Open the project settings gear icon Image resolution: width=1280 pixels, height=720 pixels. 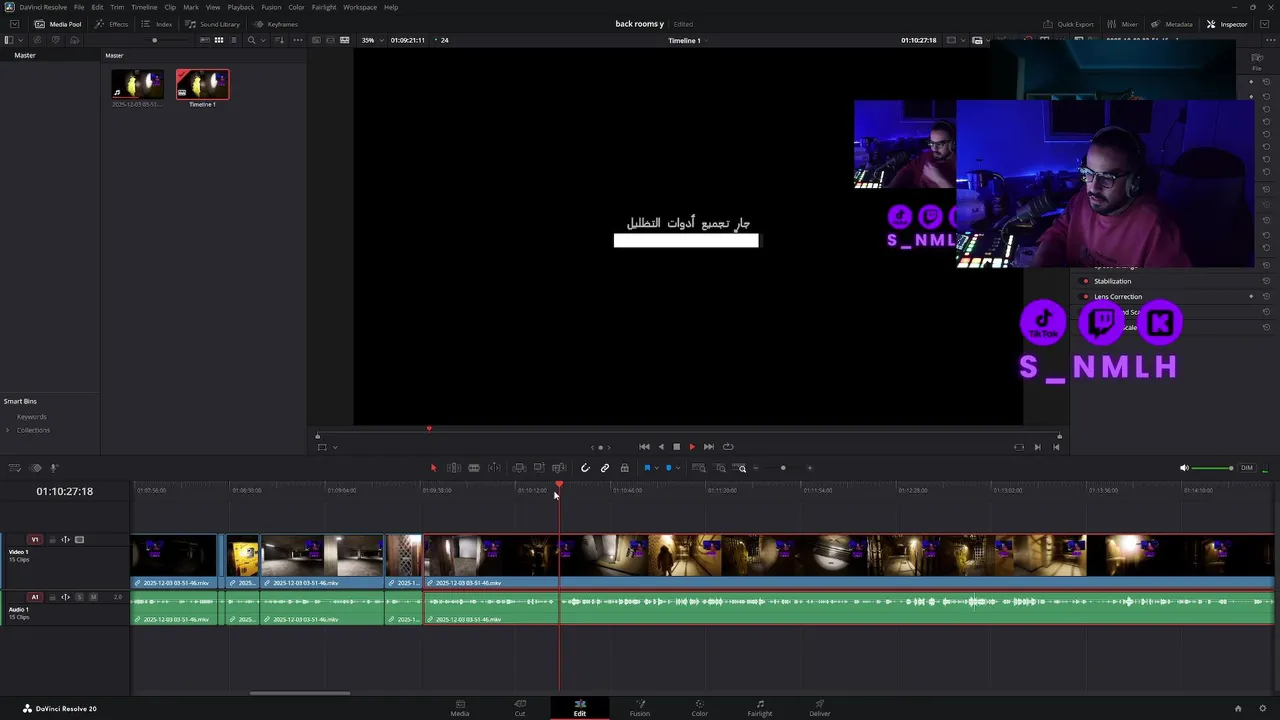(1261, 708)
